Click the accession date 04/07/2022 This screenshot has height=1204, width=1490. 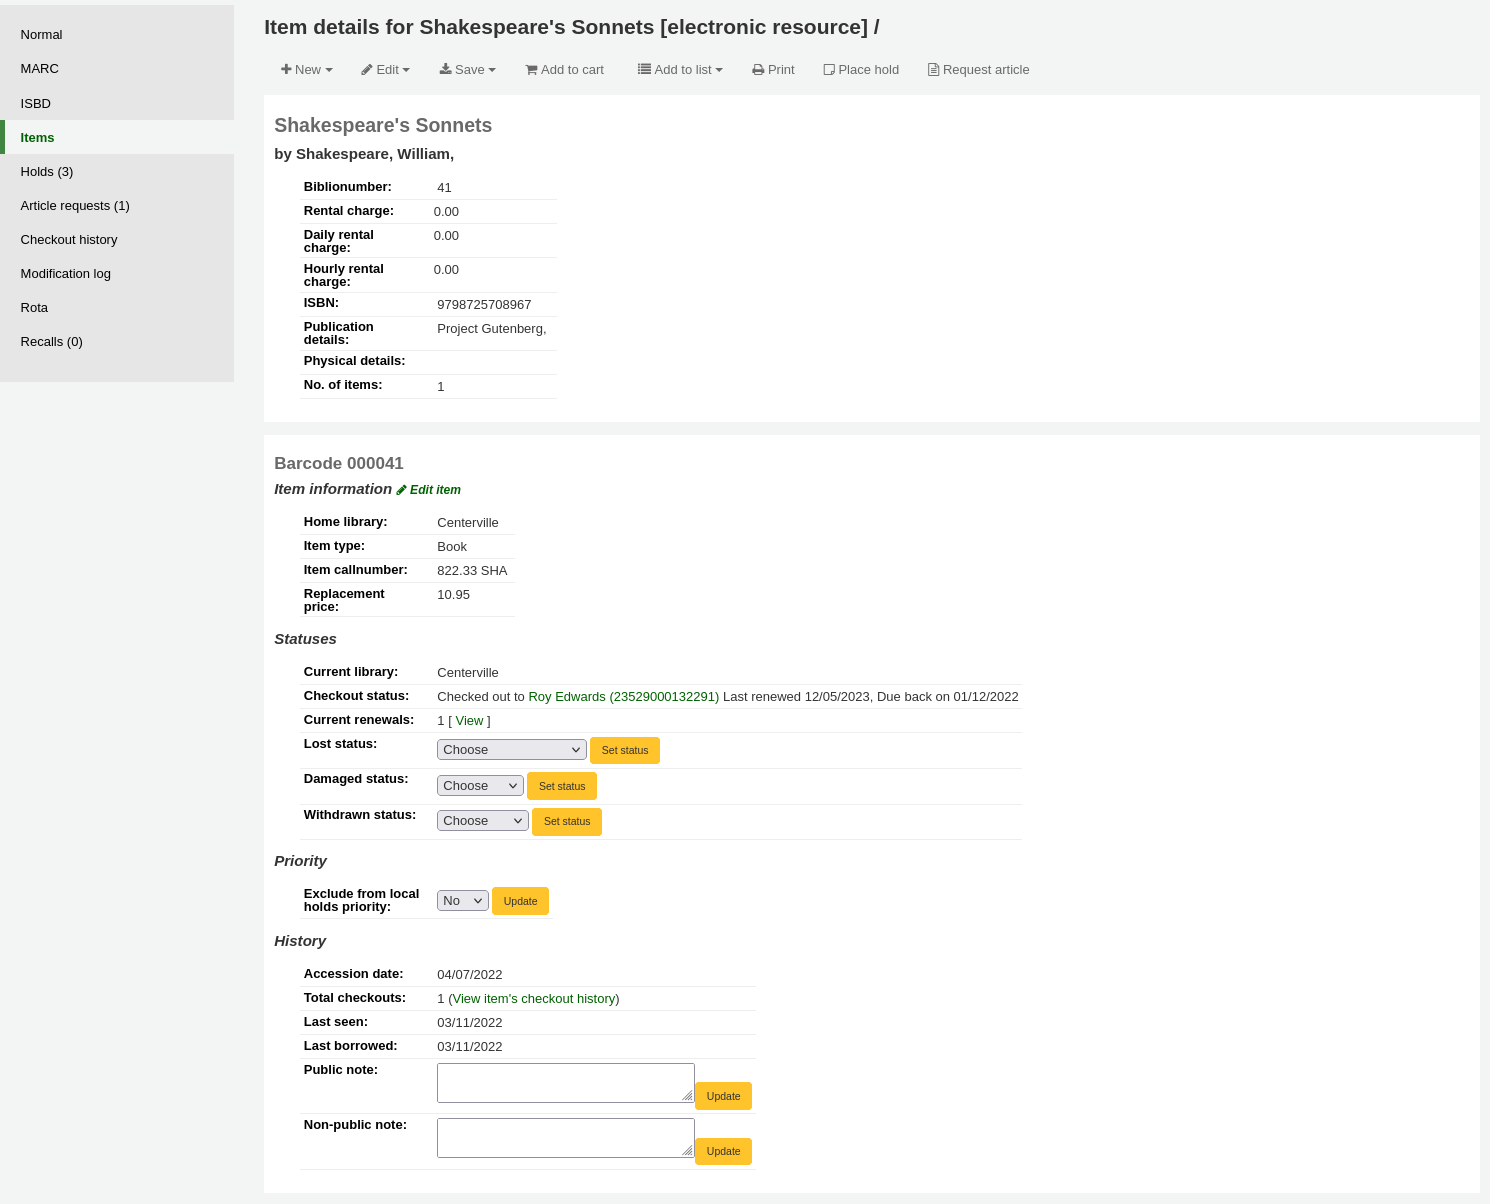click(470, 975)
